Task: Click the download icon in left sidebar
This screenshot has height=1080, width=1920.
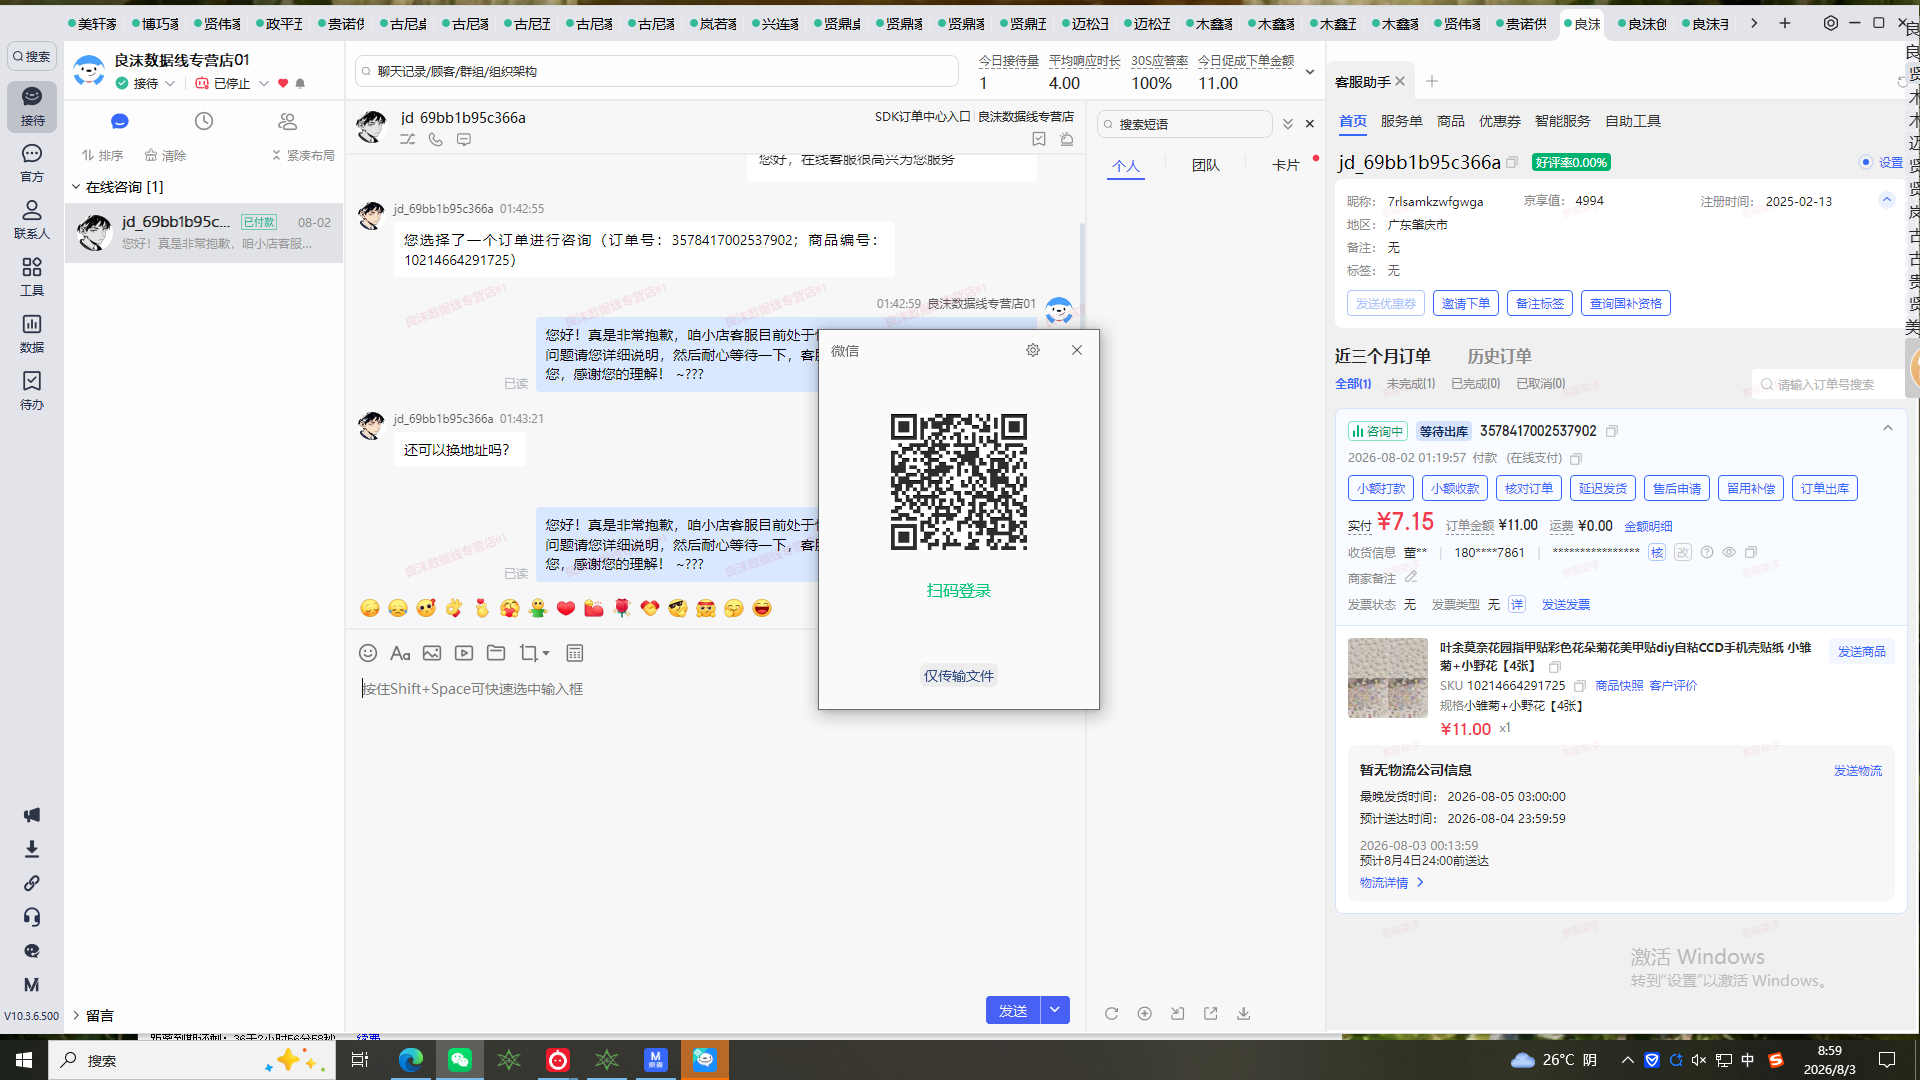Action: point(32,849)
